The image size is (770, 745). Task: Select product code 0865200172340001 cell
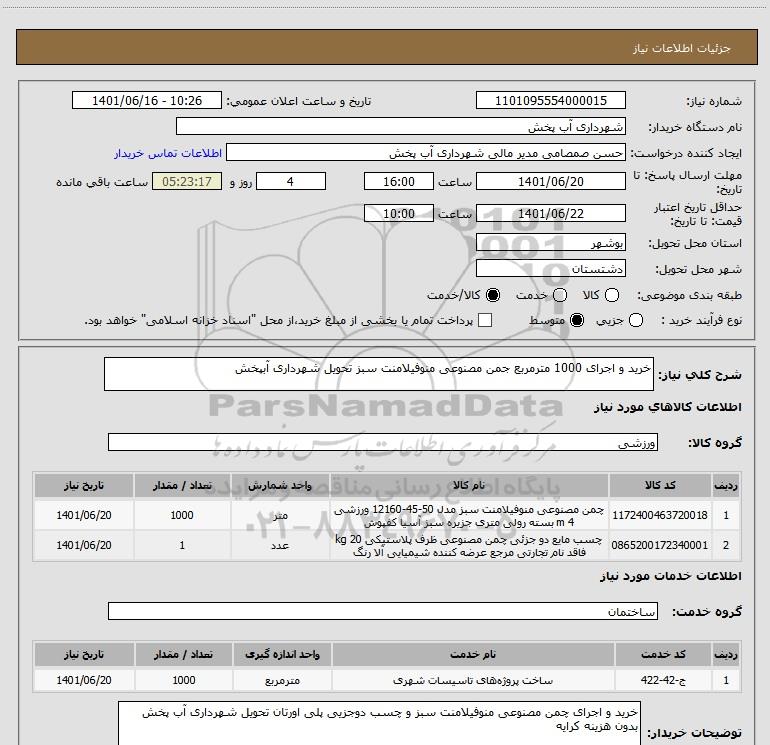[x=660, y=545]
